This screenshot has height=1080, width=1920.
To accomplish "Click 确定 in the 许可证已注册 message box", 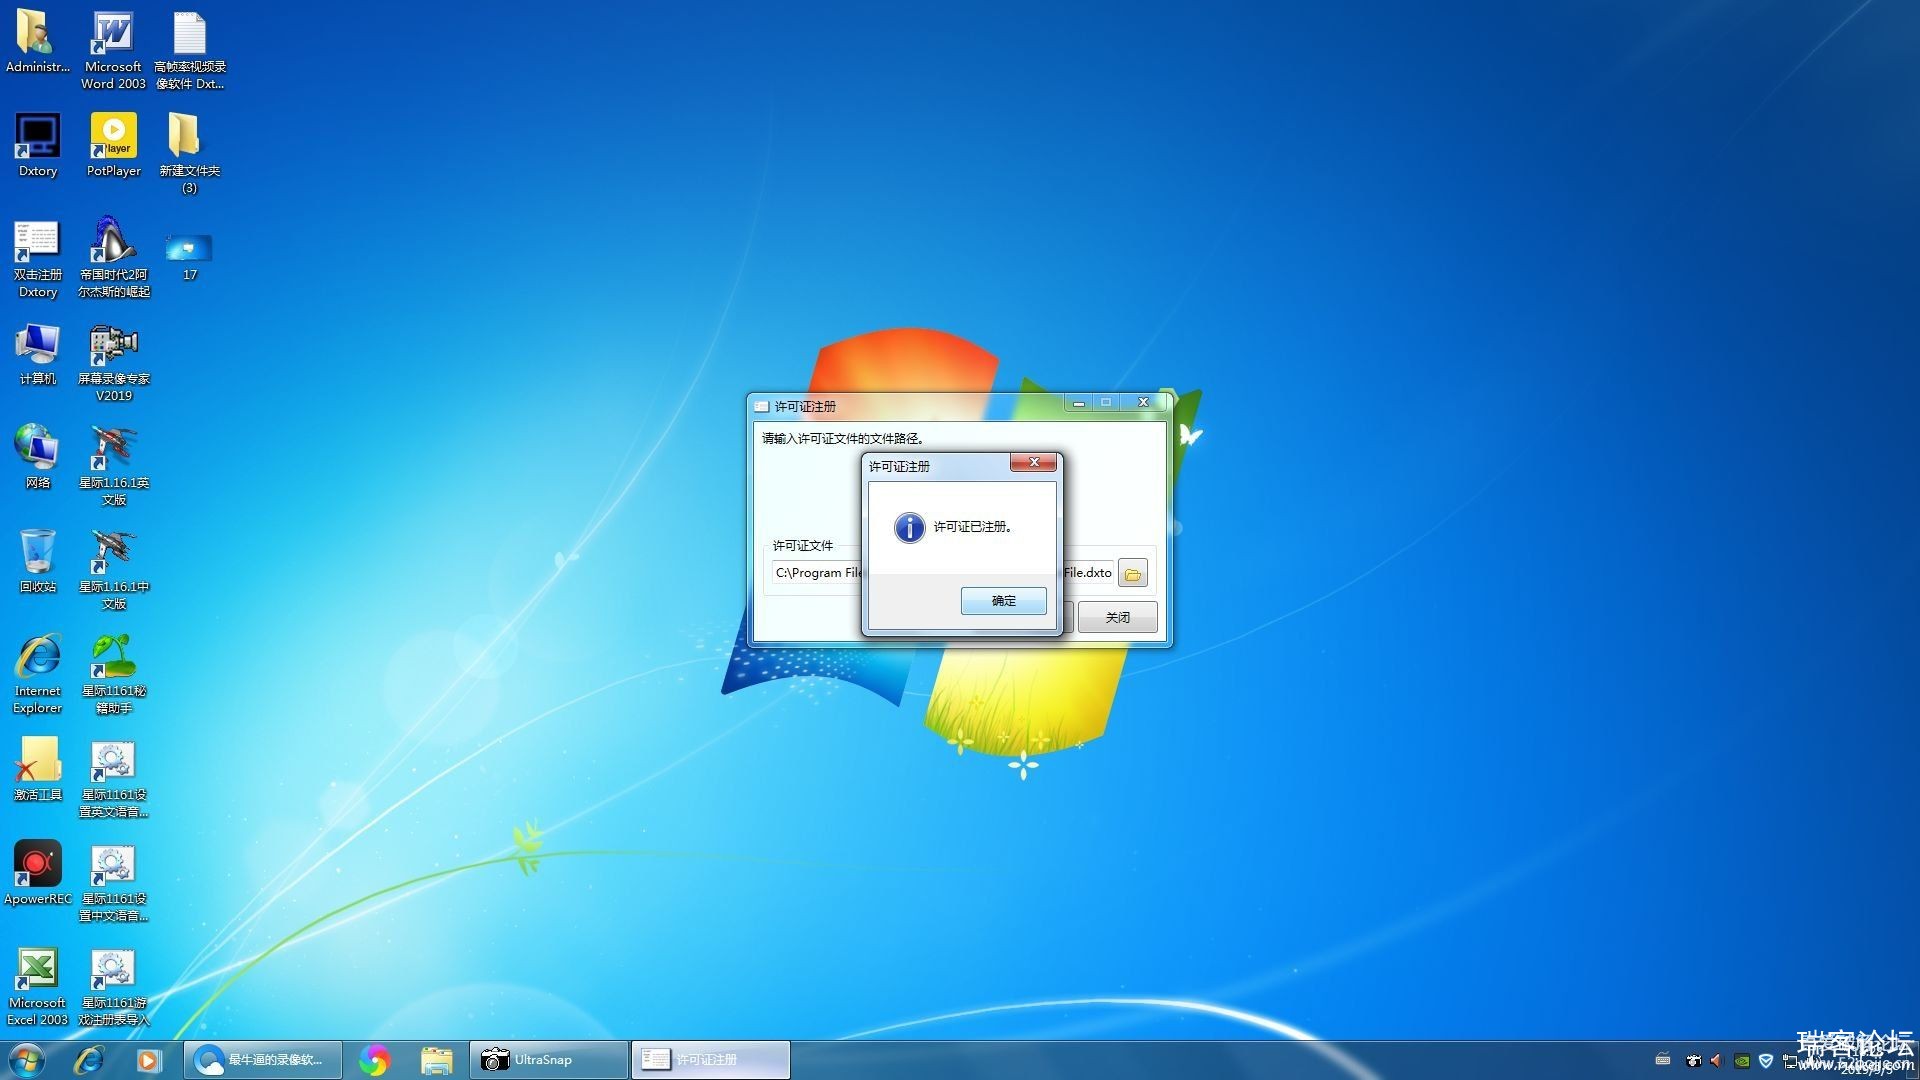I will [x=1003, y=601].
